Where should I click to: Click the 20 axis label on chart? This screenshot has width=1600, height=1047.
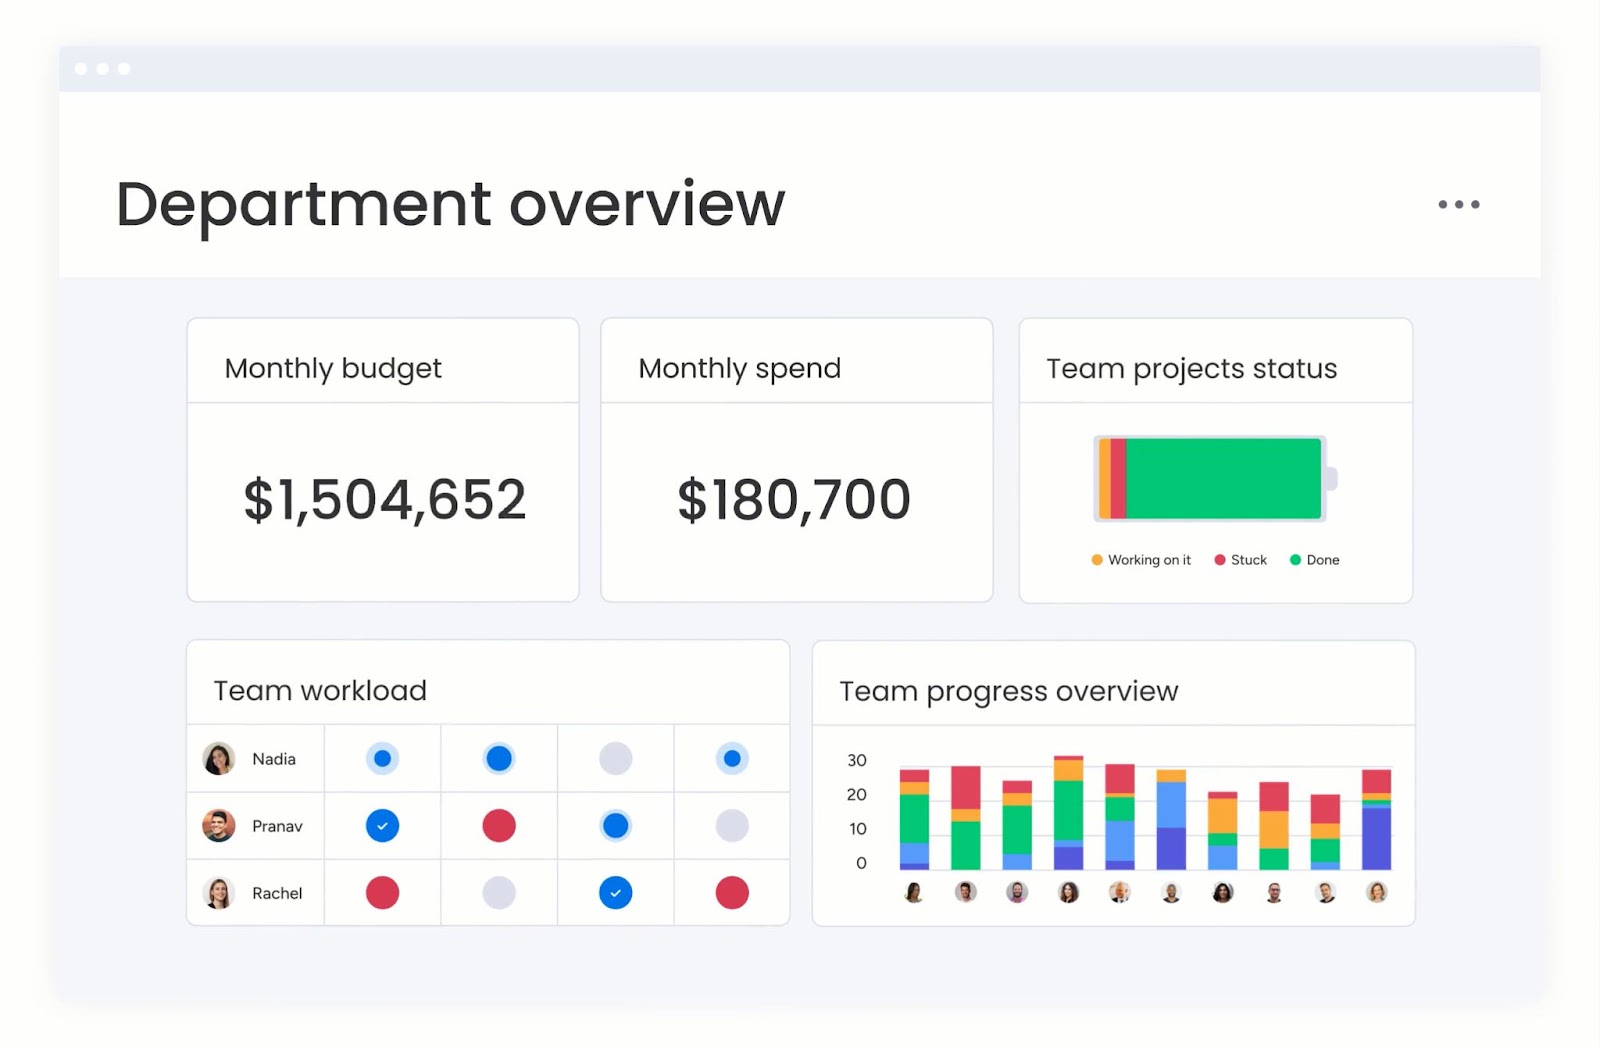click(857, 795)
